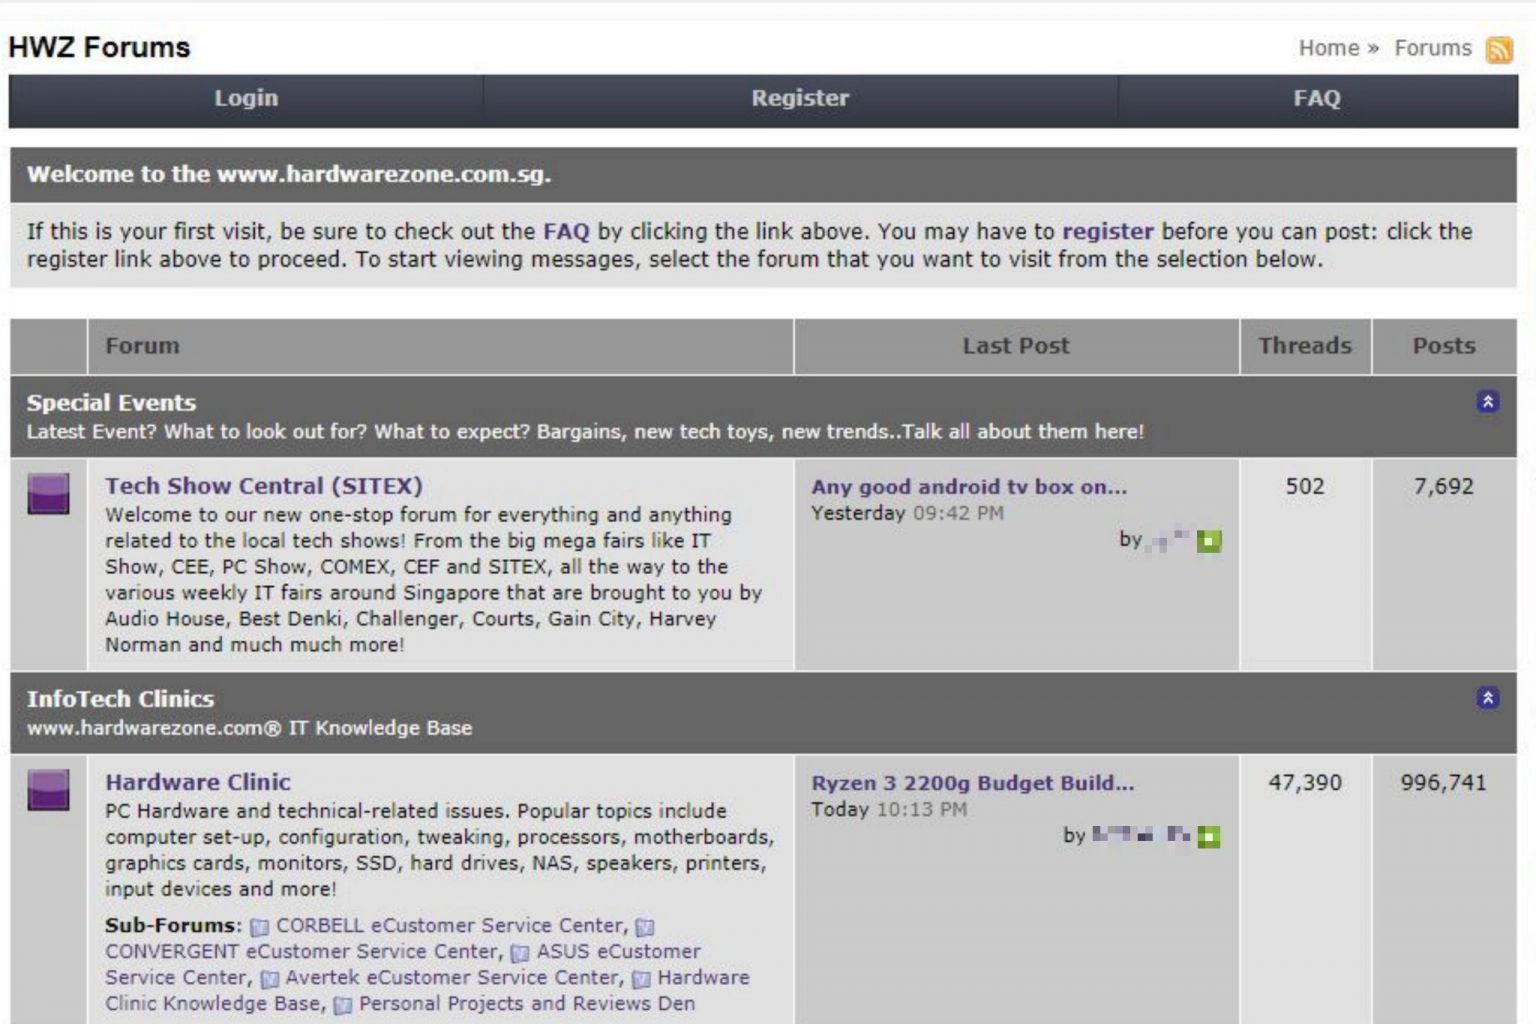This screenshot has width=1536, height=1024.
Task: Click the ASUS eCustomer sub-forum icon
Action: click(x=520, y=953)
